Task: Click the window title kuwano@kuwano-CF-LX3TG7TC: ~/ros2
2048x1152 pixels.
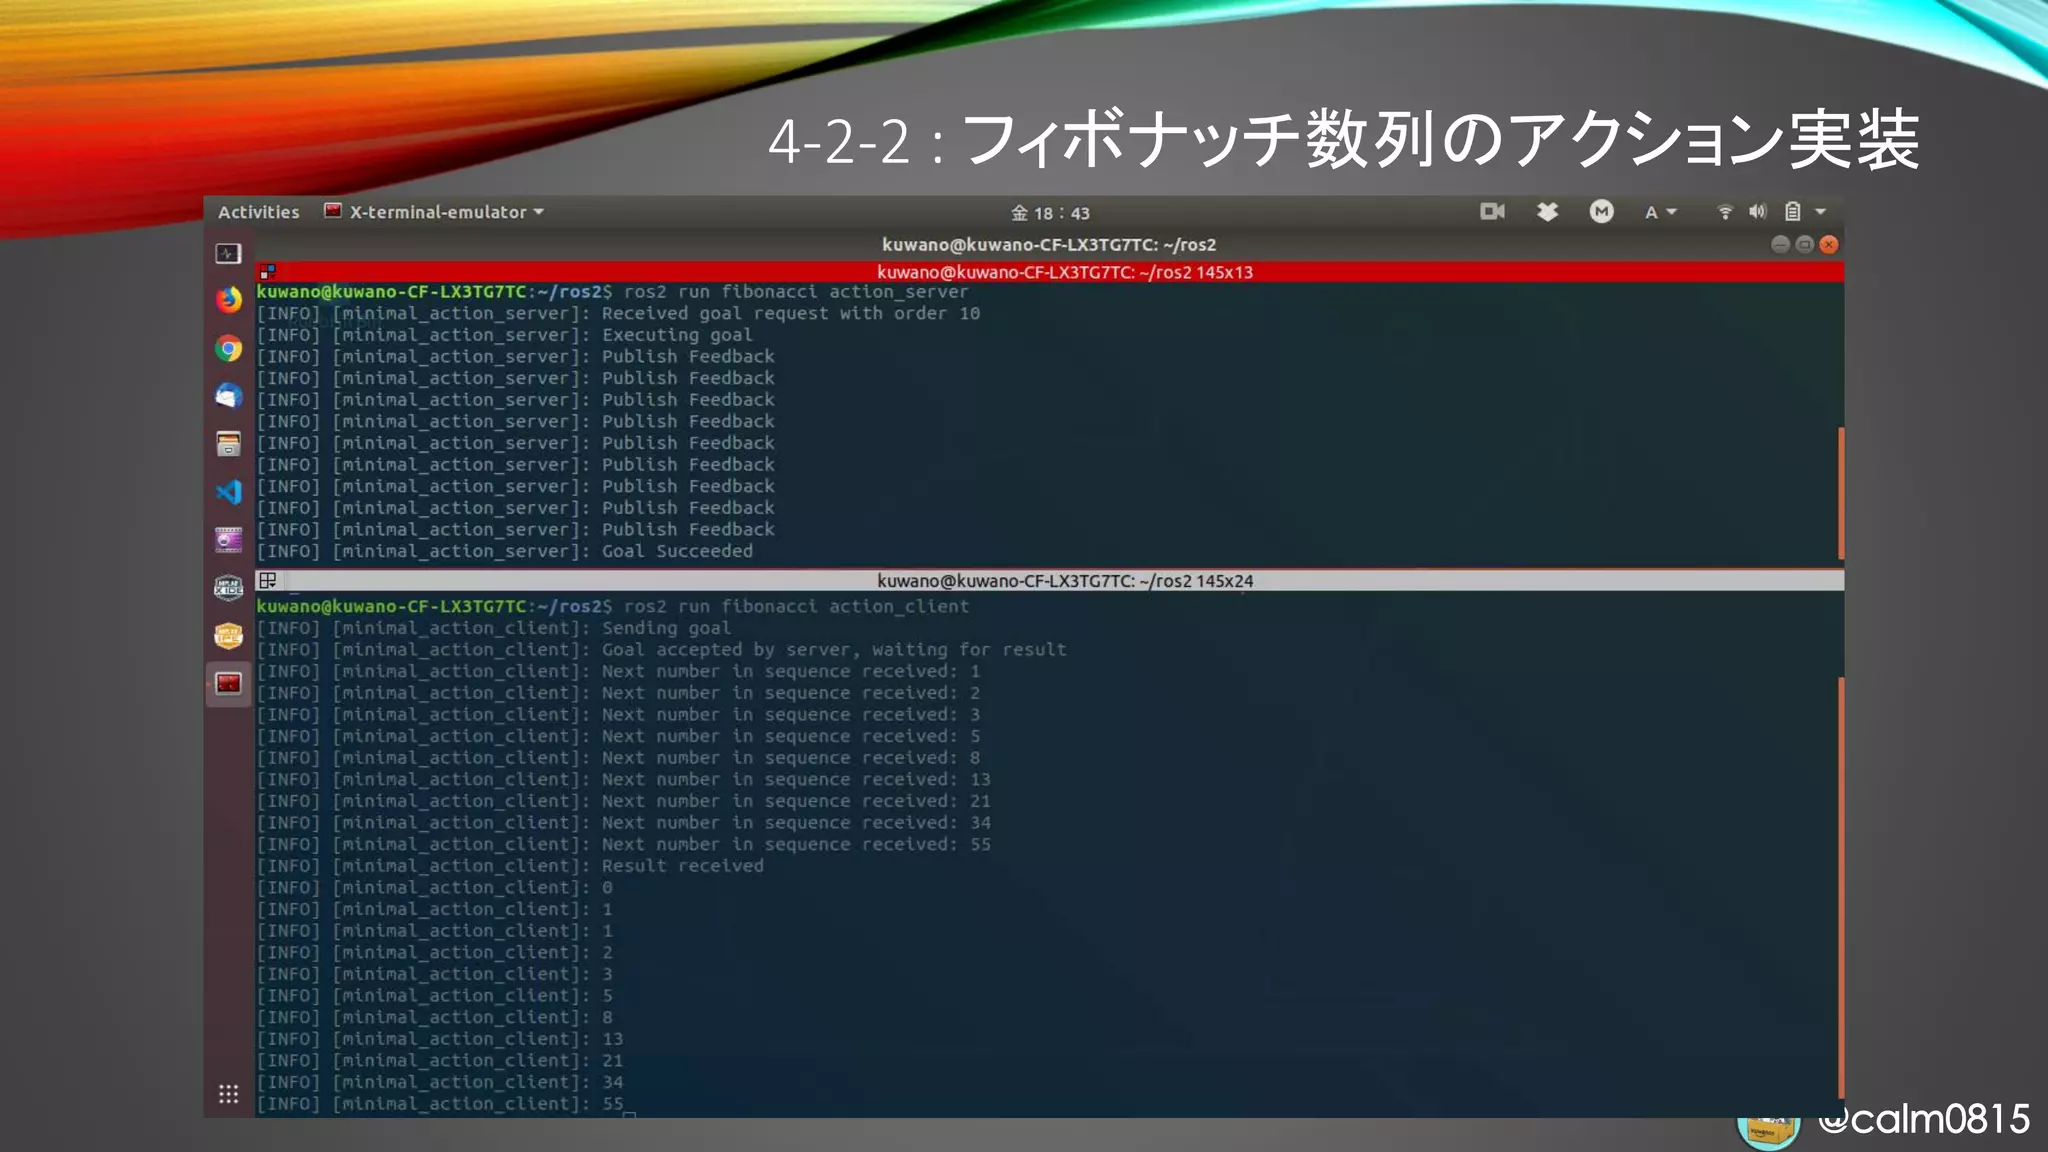Action: (x=1049, y=244)
